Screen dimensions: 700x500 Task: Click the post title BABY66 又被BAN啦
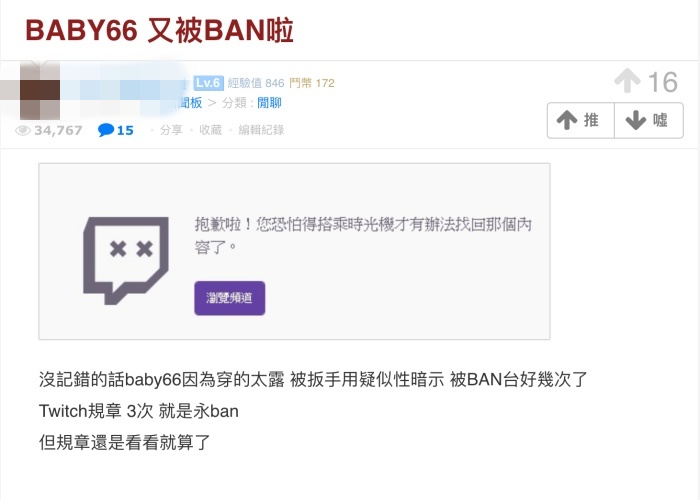tap(159, 30)
